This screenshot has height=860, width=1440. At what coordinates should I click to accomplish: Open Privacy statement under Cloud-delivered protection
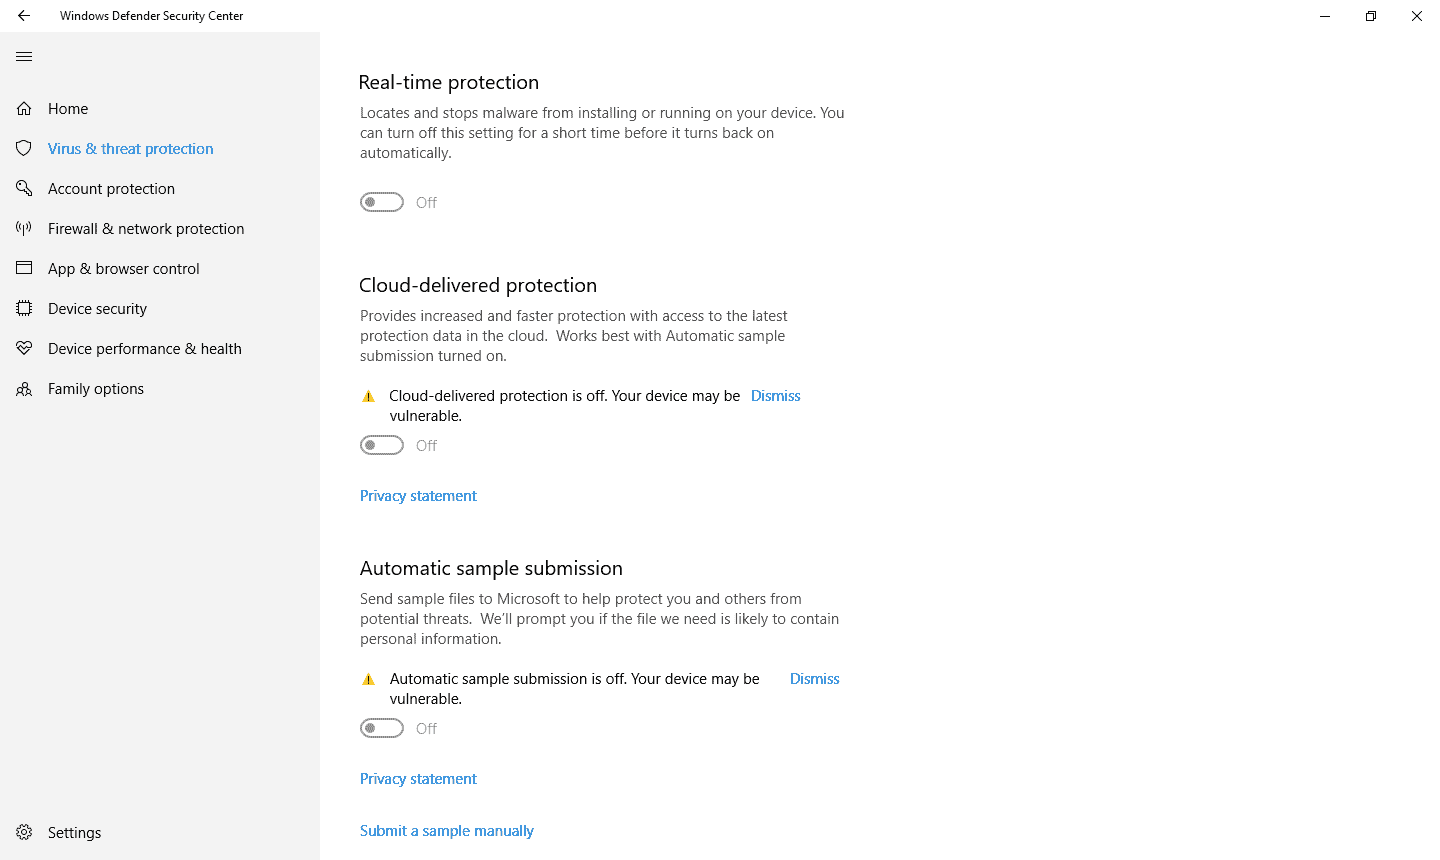[x=418, y=496]
